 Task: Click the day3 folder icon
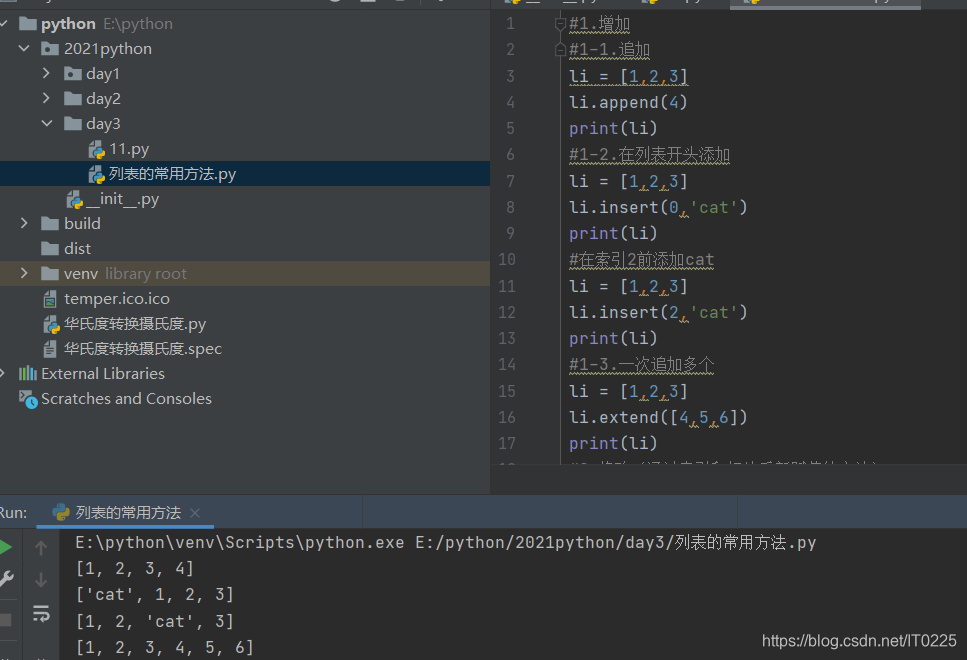pyautogui.click(x=73, y=124)
